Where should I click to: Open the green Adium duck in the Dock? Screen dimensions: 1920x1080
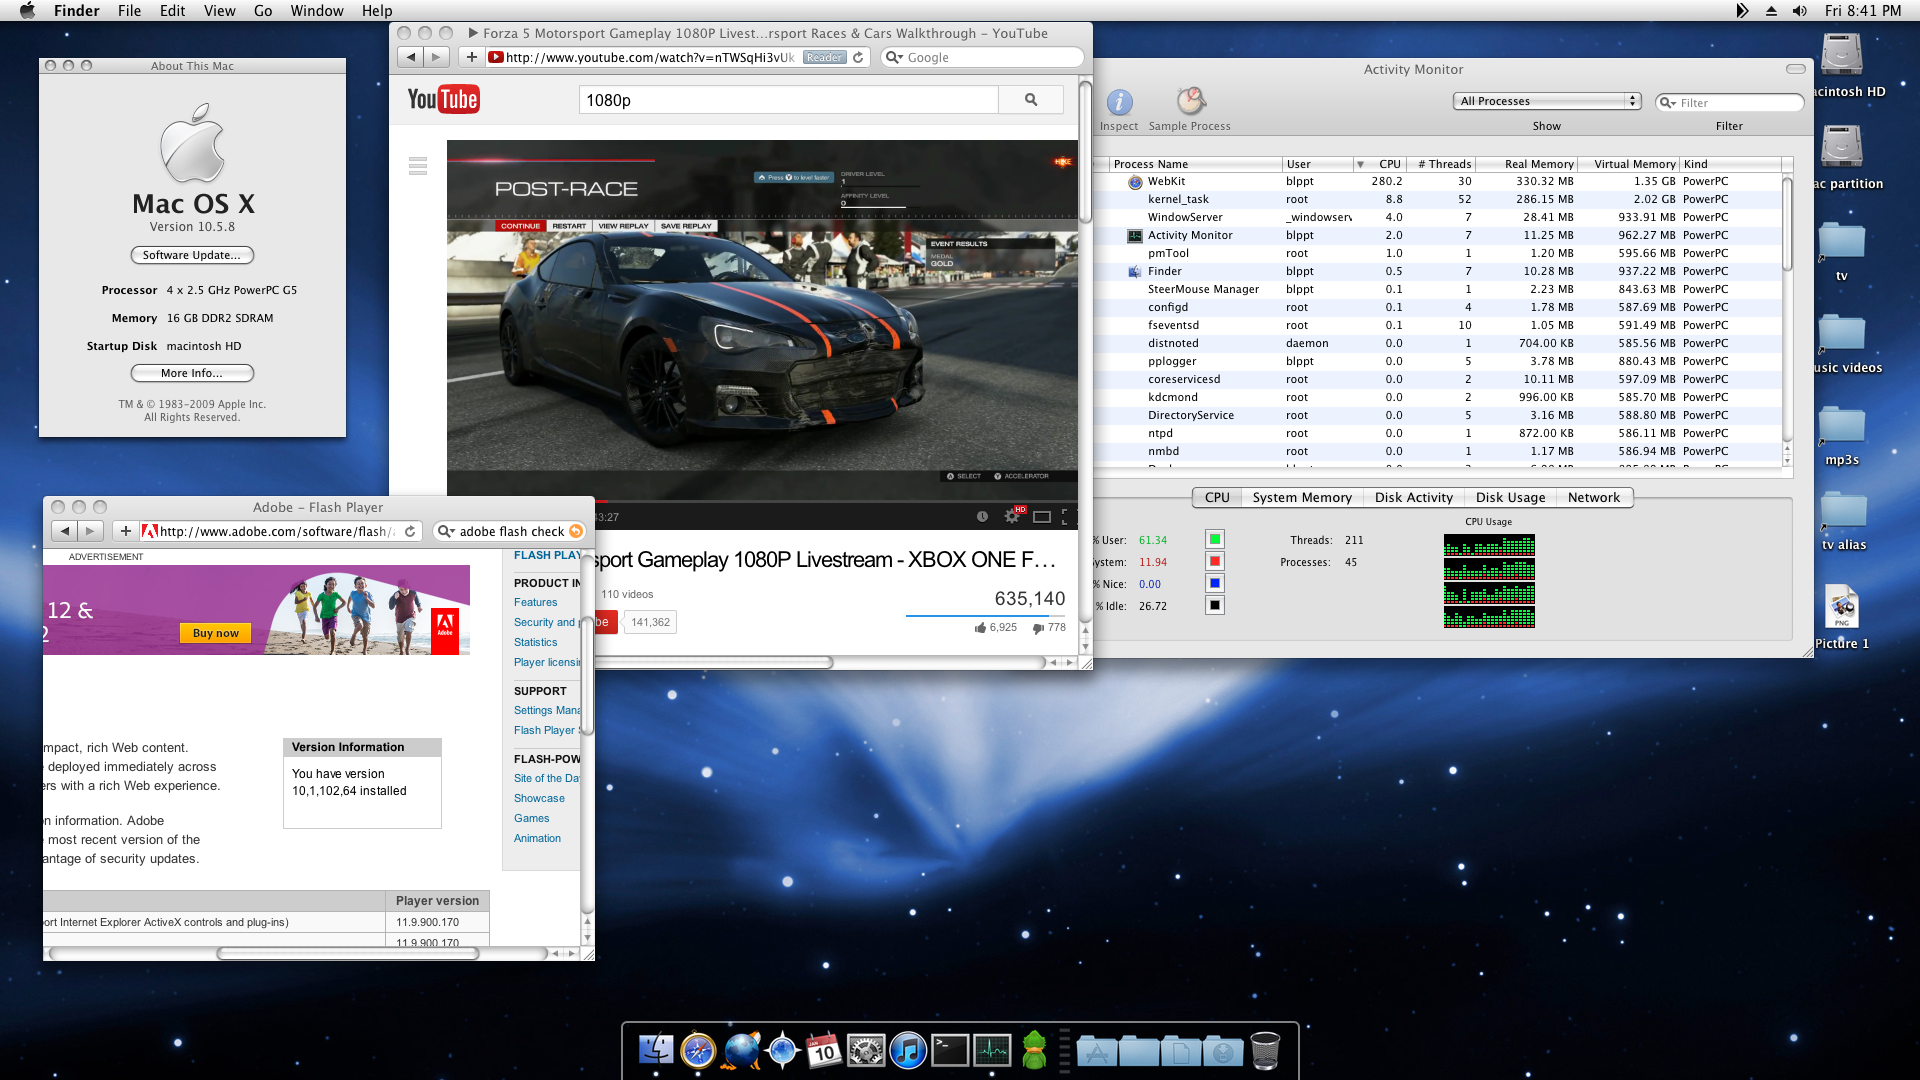[x=1034, y=1051]
